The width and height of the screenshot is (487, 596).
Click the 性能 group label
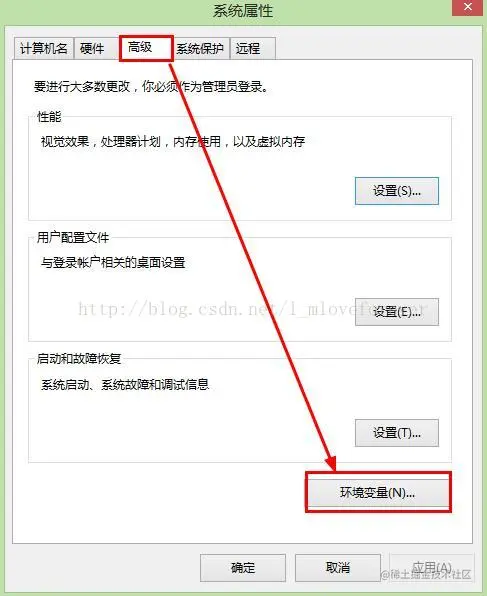click(x=49, y=117)
